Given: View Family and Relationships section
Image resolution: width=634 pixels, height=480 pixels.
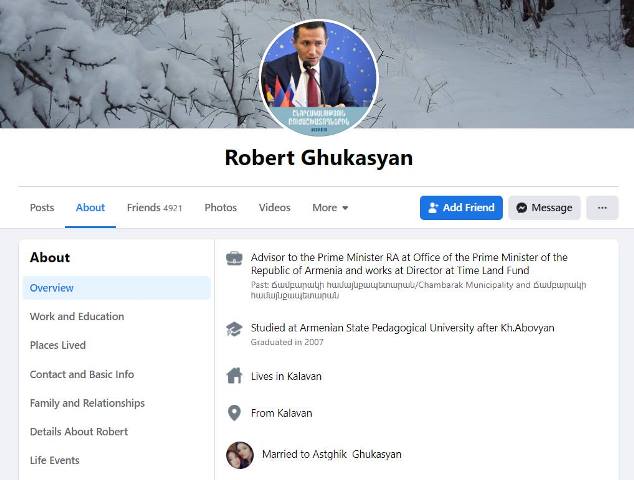Looking at the screenshot, I should point(87,404).
